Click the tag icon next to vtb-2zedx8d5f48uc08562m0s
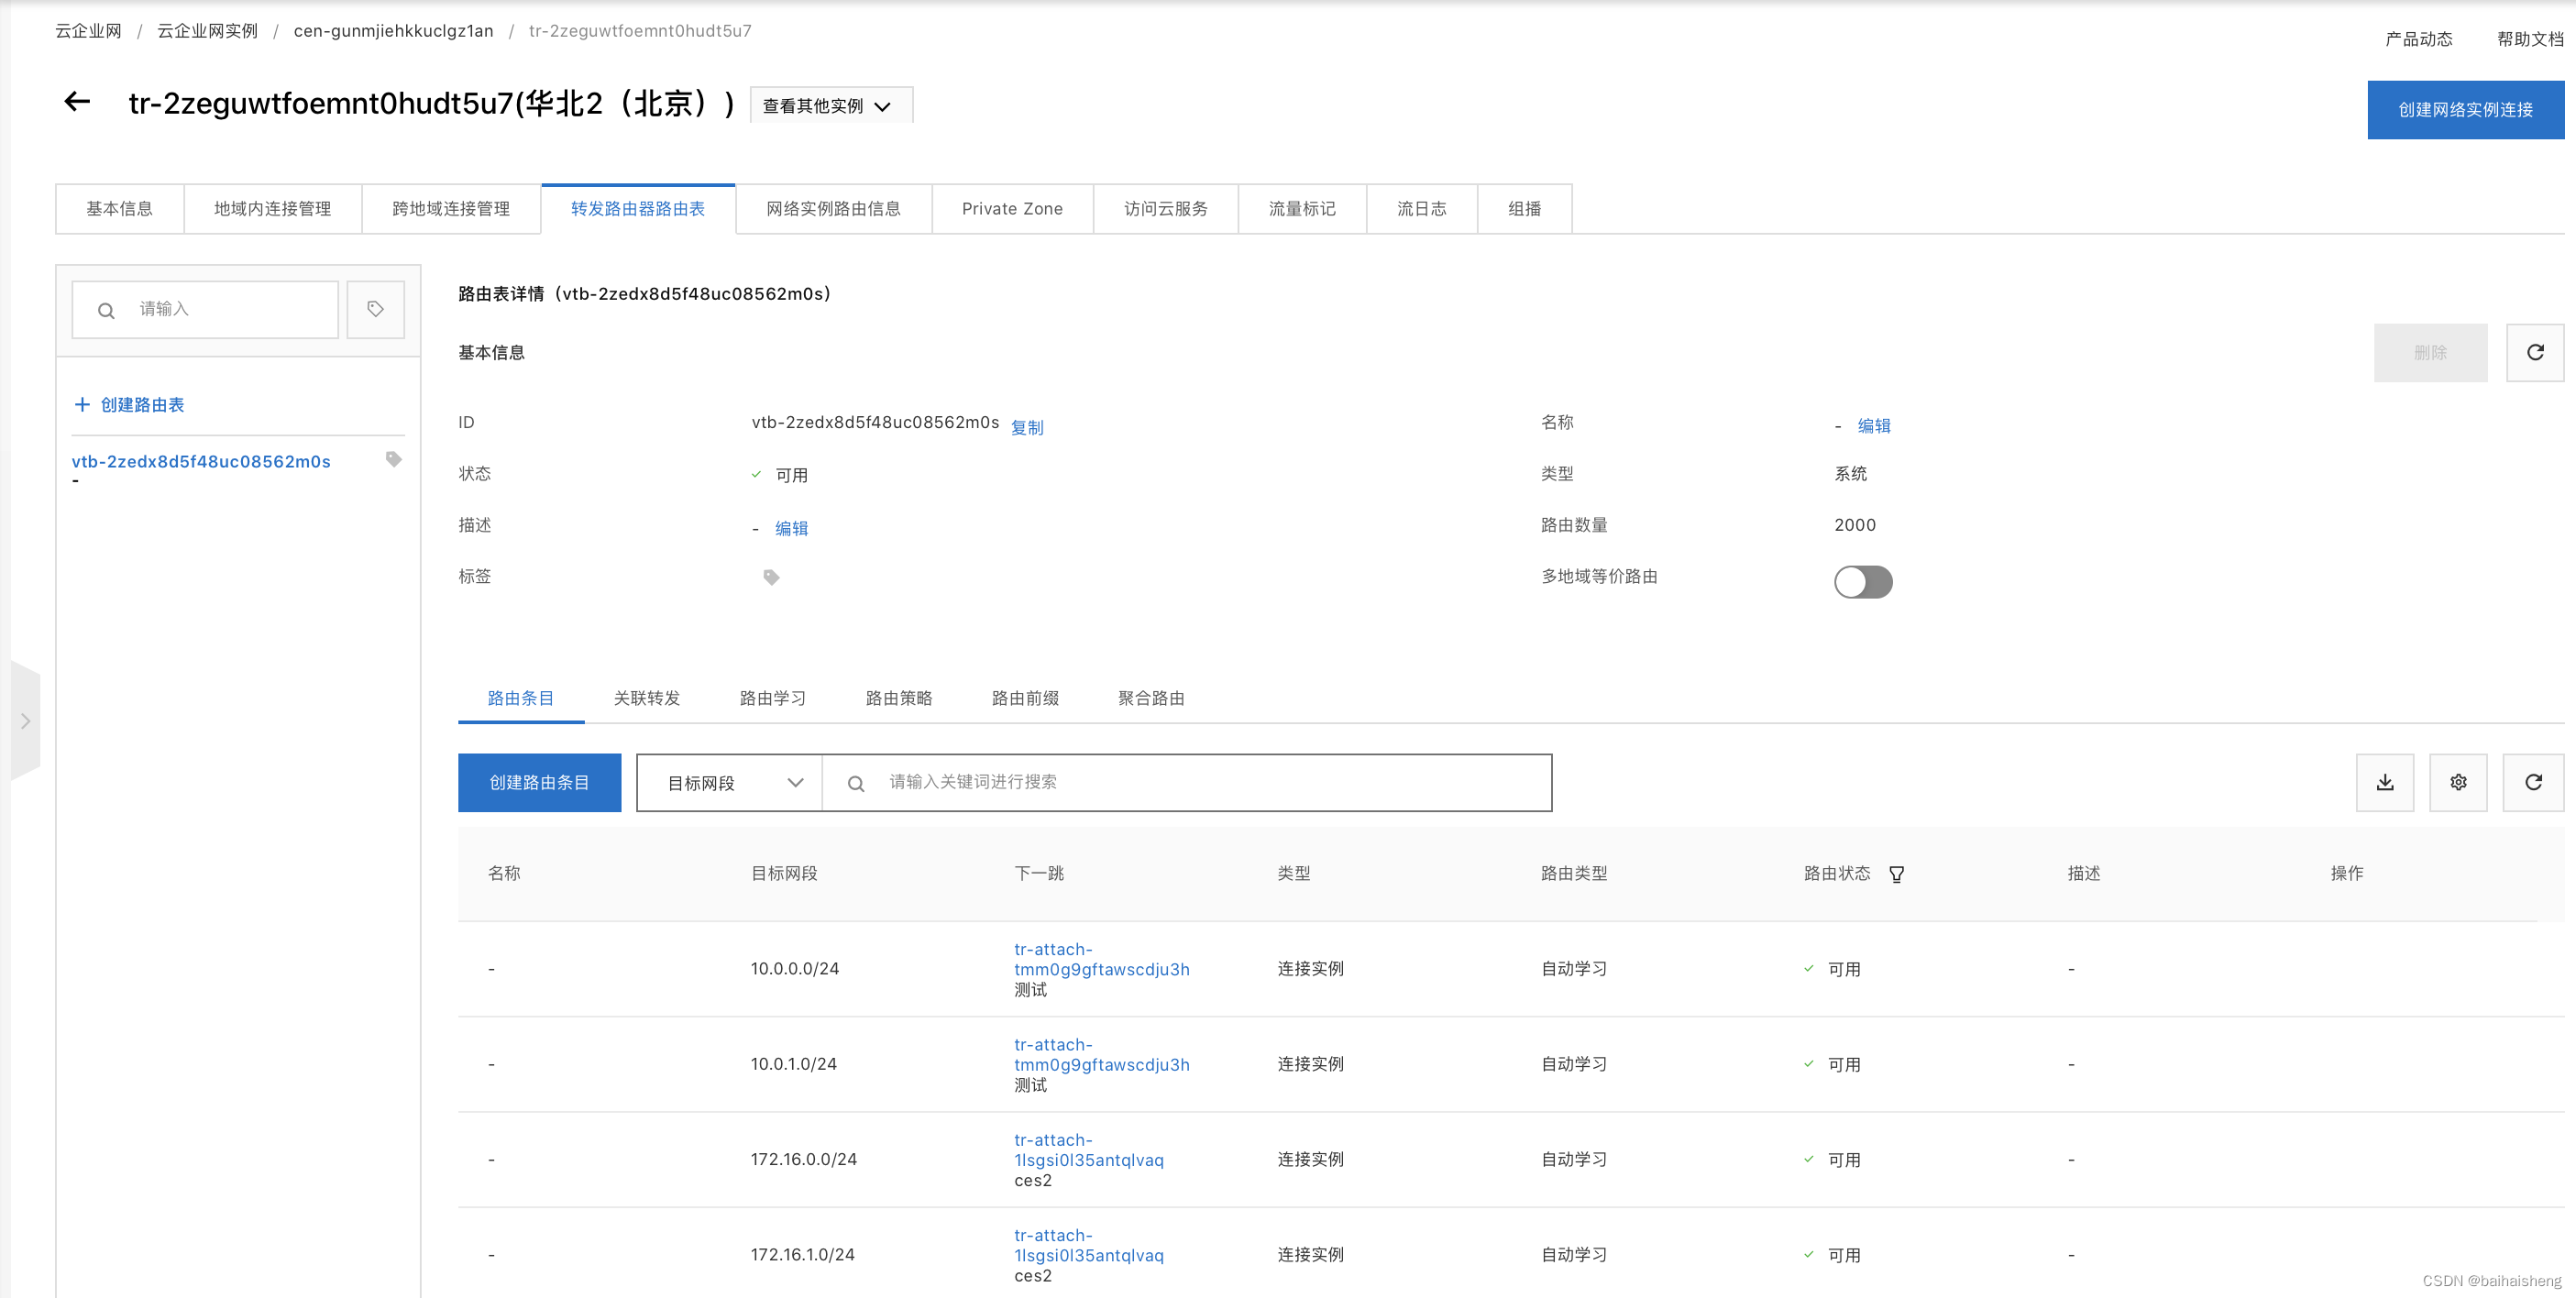 392,459
